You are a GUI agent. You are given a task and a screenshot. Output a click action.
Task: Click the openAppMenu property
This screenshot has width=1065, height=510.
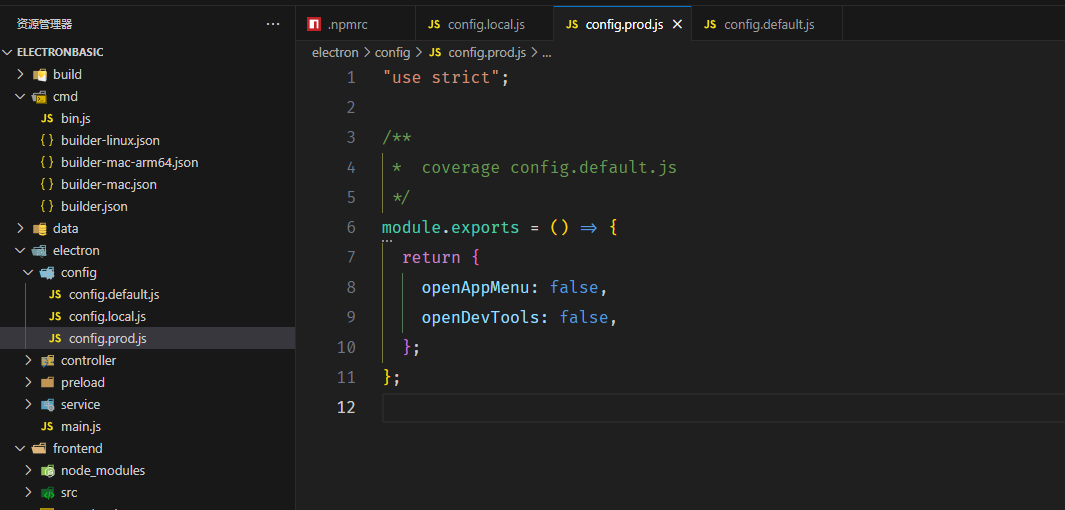475,287
